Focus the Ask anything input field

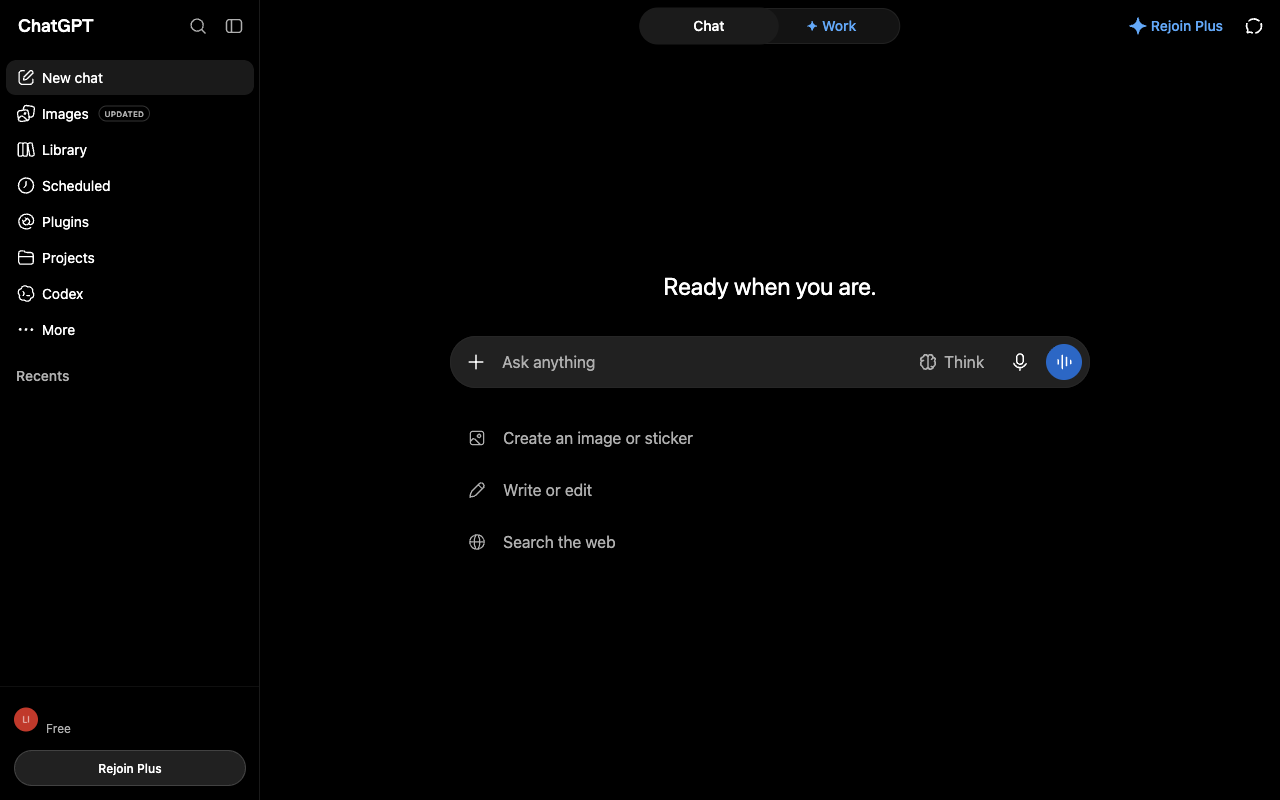(x=700, y=362)
